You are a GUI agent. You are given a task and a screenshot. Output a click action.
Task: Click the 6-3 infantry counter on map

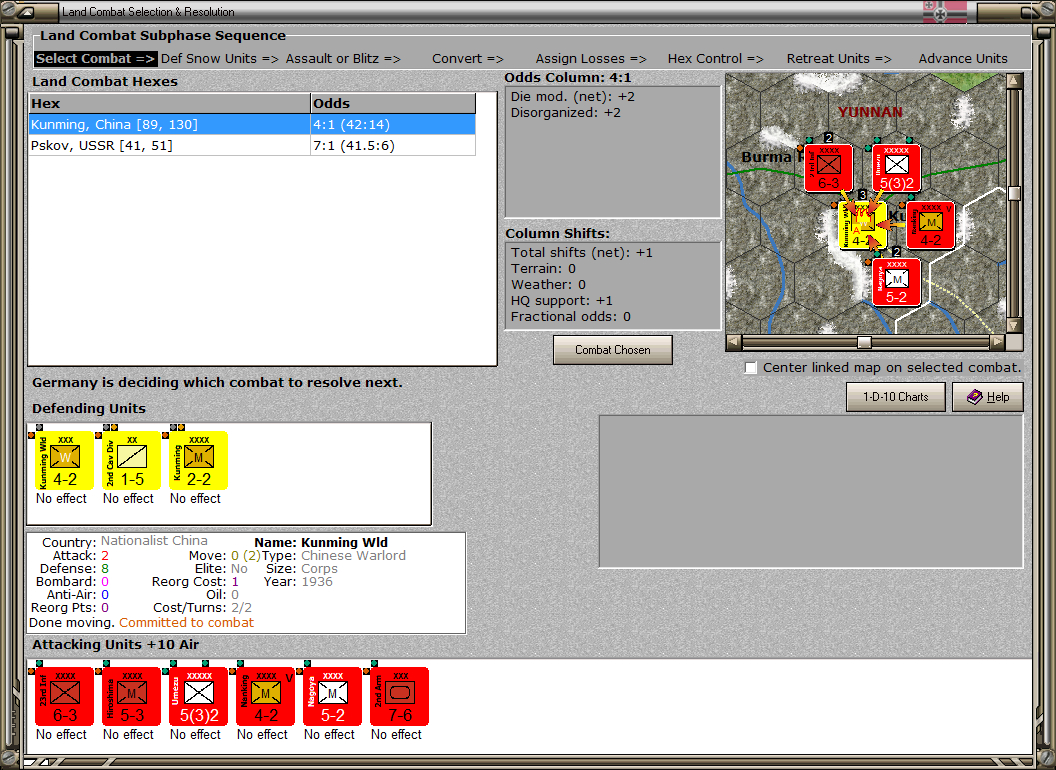point(828,168)
